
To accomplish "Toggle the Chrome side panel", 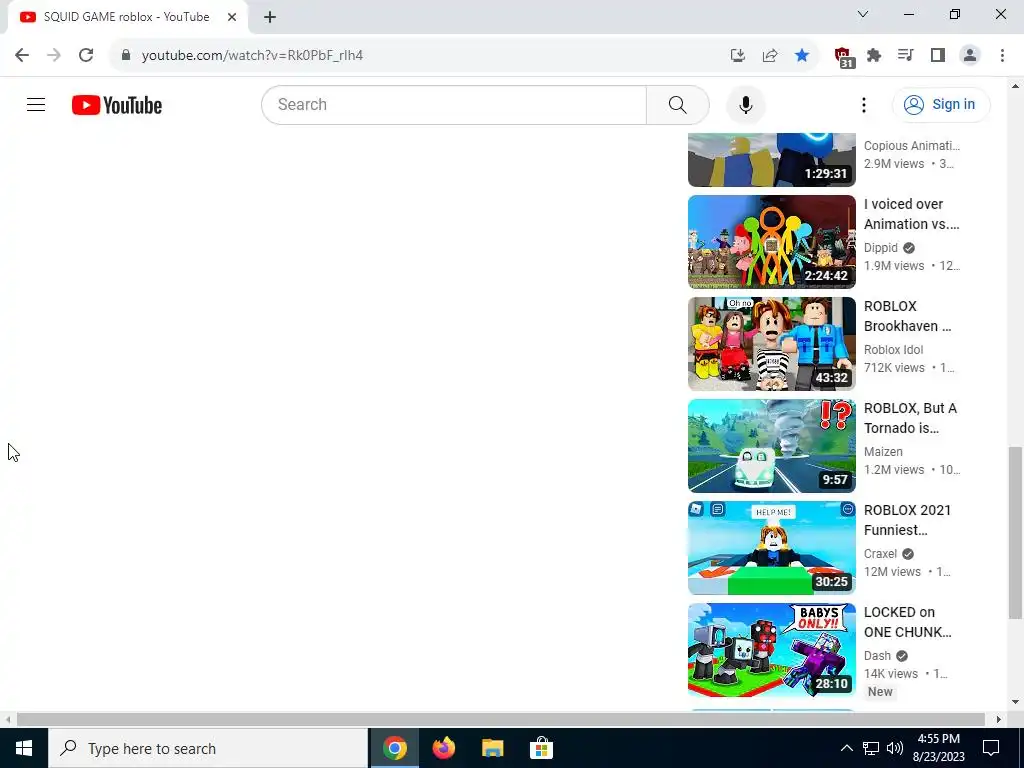I will pyautogui.click(x=938, y=55).
